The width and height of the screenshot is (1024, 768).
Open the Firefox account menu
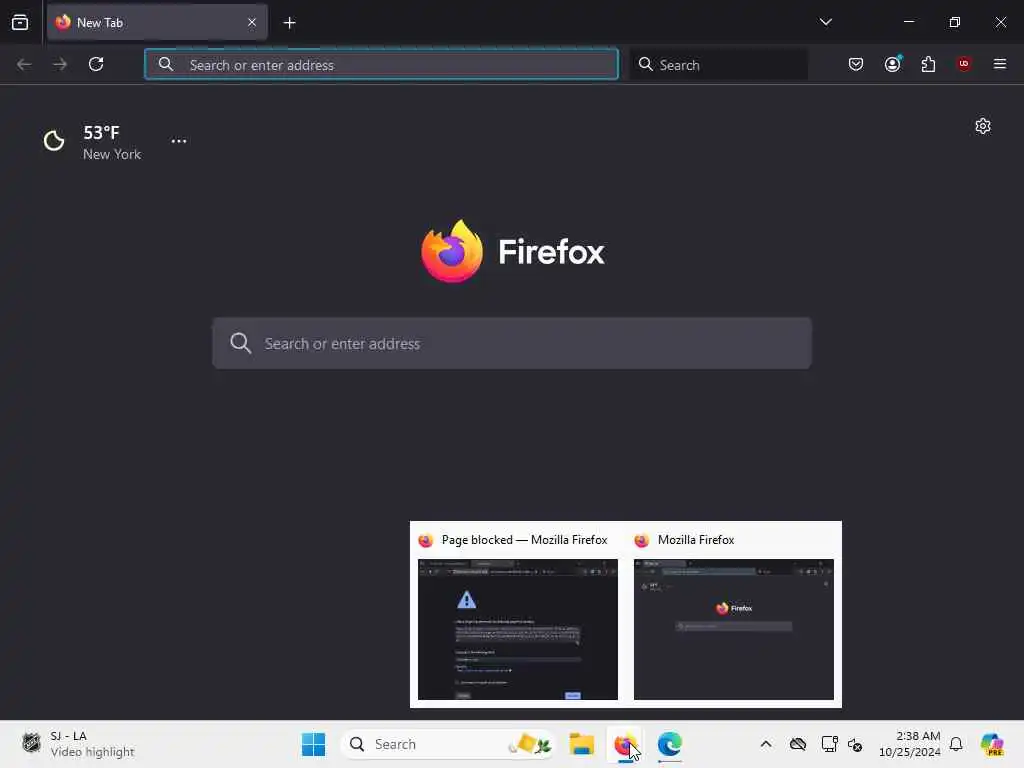(892, 64)
